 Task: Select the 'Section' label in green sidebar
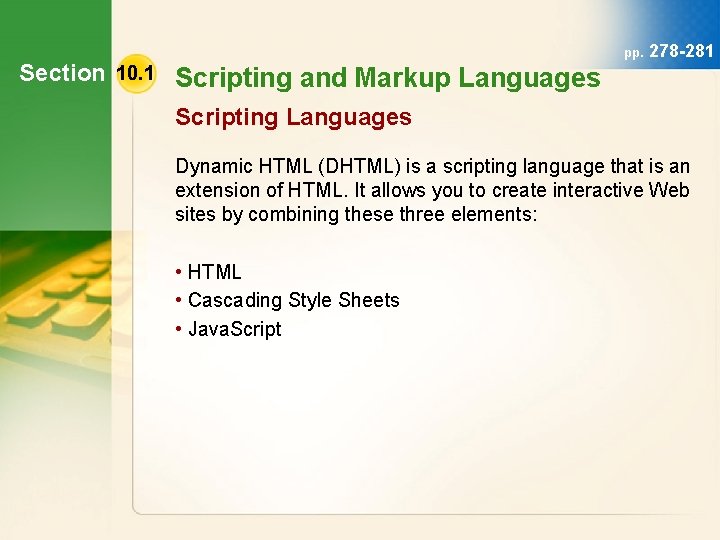tap(62, 73)
